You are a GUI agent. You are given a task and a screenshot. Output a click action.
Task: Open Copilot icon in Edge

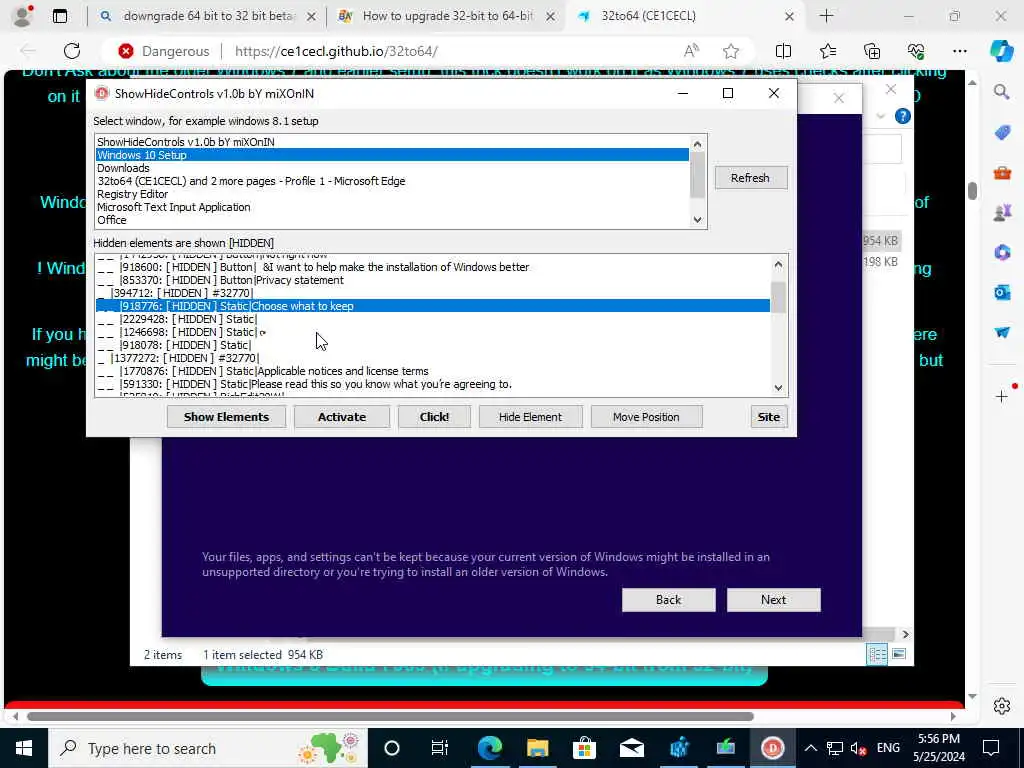1001,51
